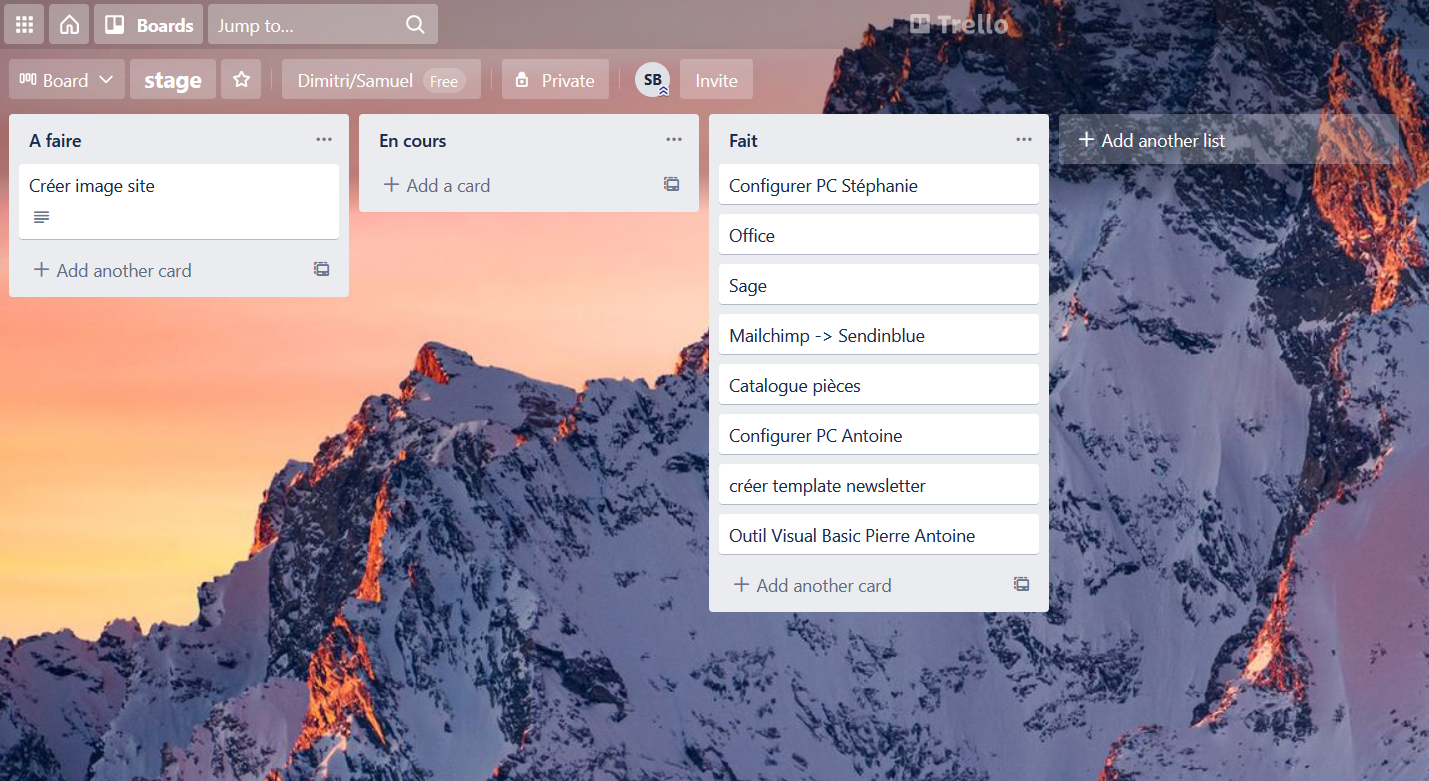Open En cours list actions menu
The width and height of the screenshot is (1429, 781).
point(674,140)
